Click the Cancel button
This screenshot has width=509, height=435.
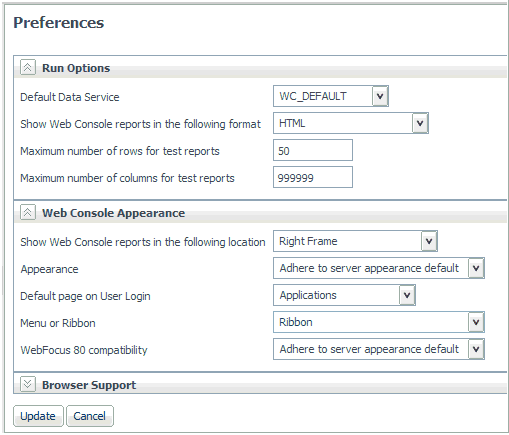90,416
